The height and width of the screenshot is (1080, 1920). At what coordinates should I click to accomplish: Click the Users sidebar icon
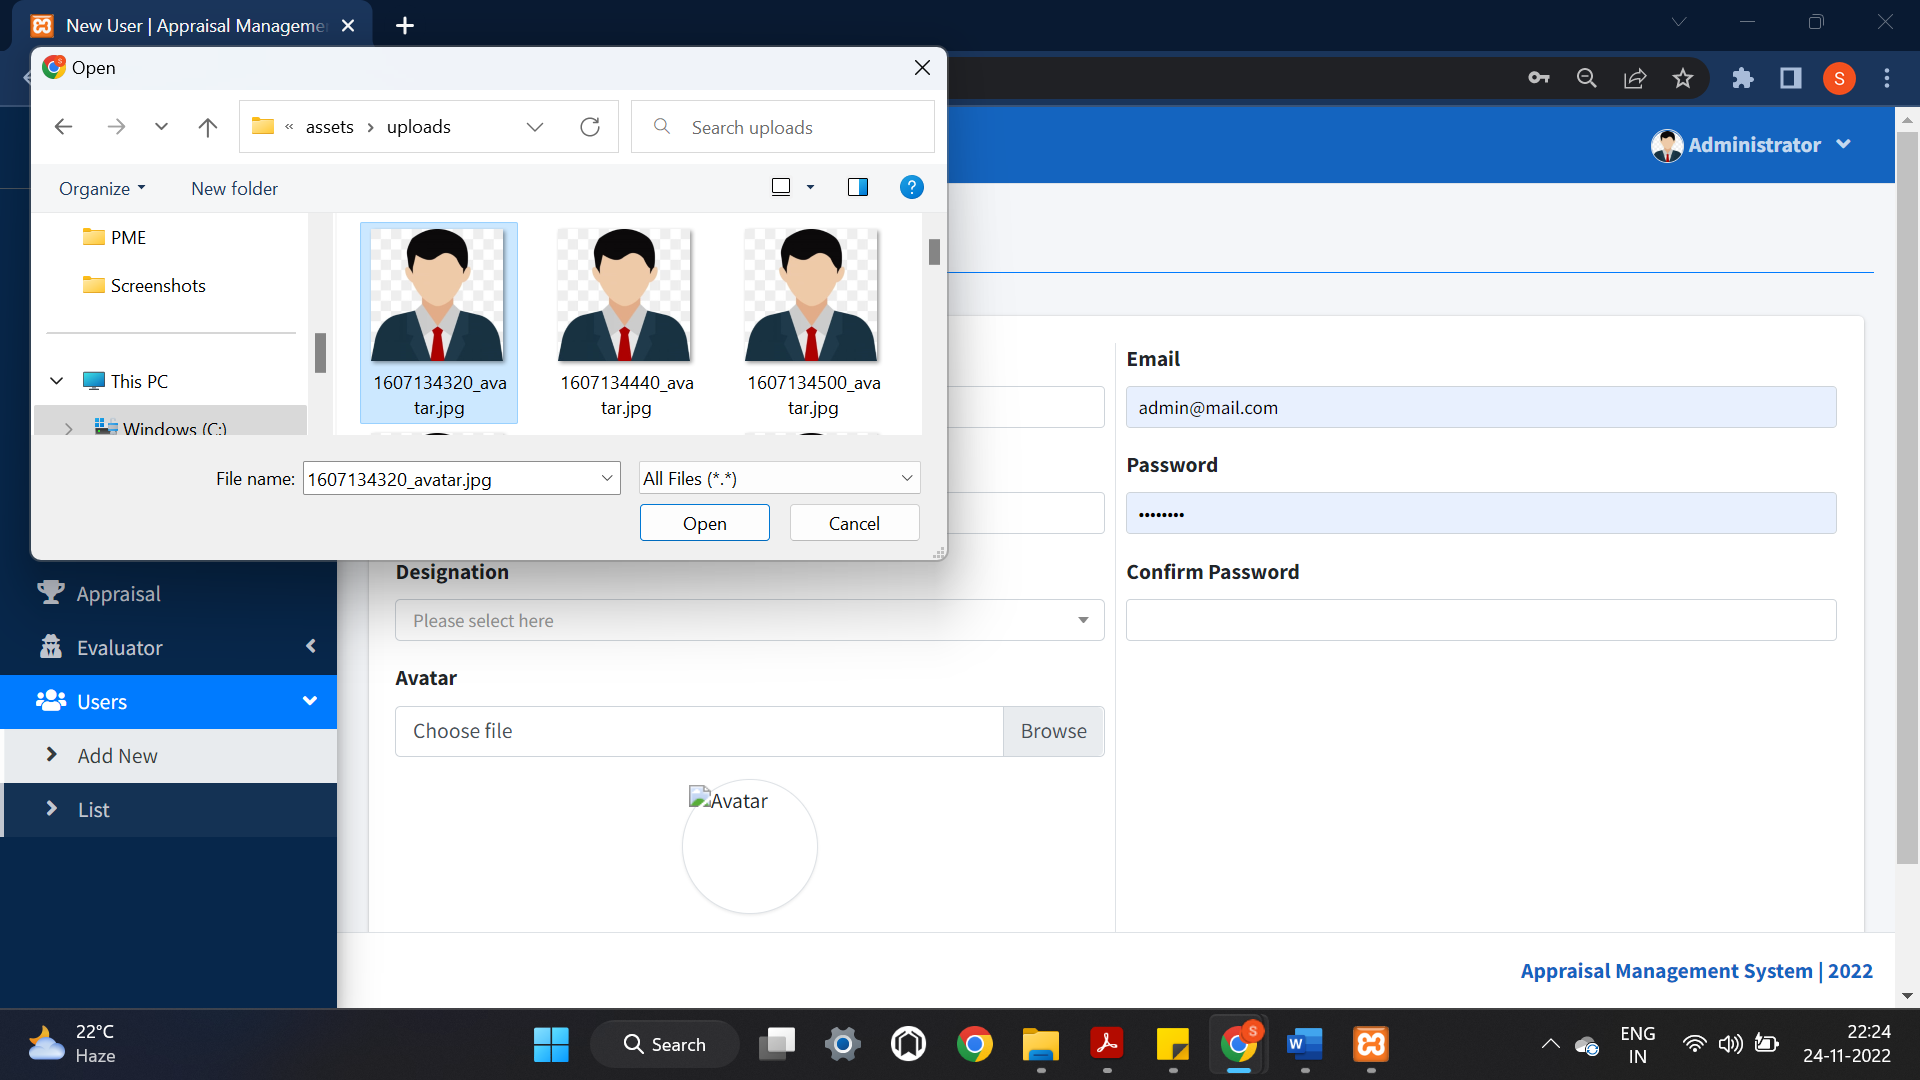pyautogui.click(x=49, y=701)
